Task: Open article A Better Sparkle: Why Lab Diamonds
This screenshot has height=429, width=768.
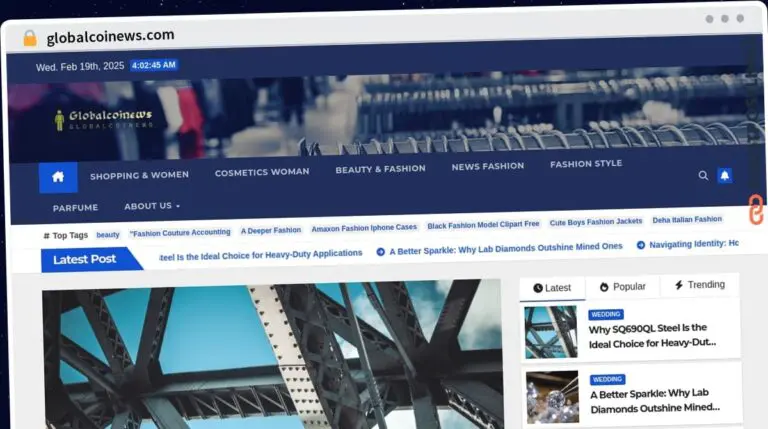Action: click(655, 401)
